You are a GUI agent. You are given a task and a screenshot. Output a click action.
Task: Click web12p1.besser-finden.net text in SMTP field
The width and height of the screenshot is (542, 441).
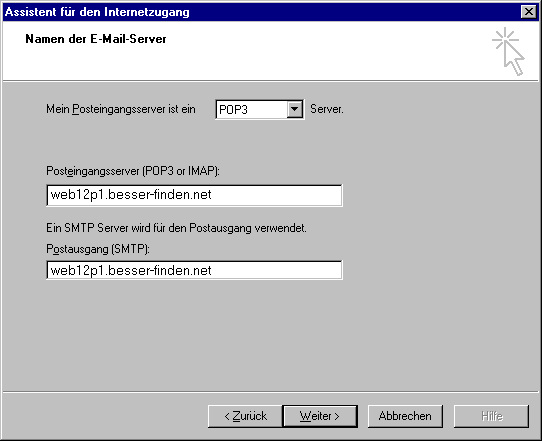tap(131, 270)
